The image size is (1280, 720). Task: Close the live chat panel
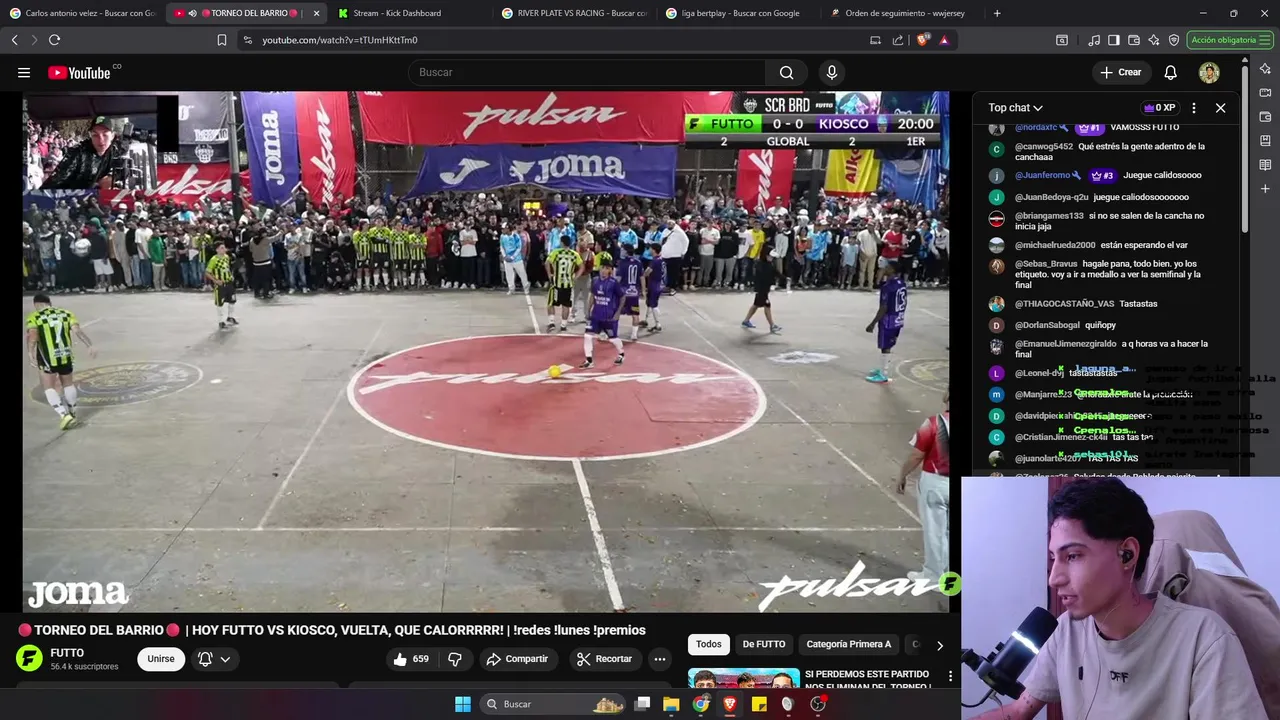tap(1220, 108)
